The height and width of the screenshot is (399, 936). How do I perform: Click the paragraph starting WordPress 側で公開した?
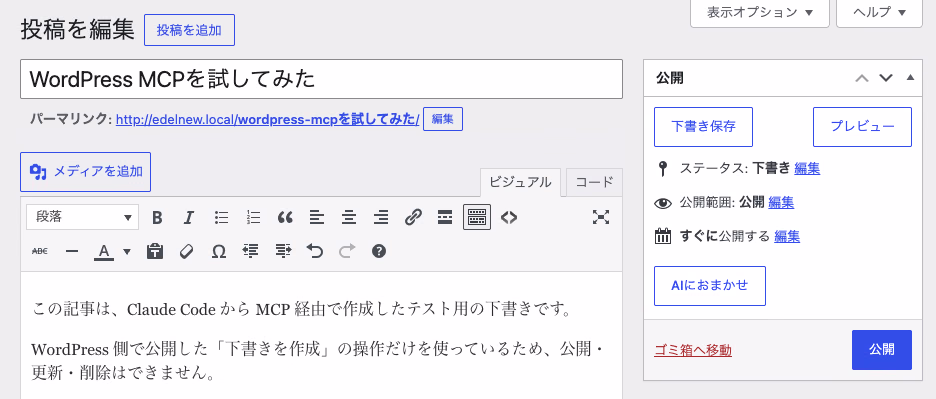(x=319, y=362)
